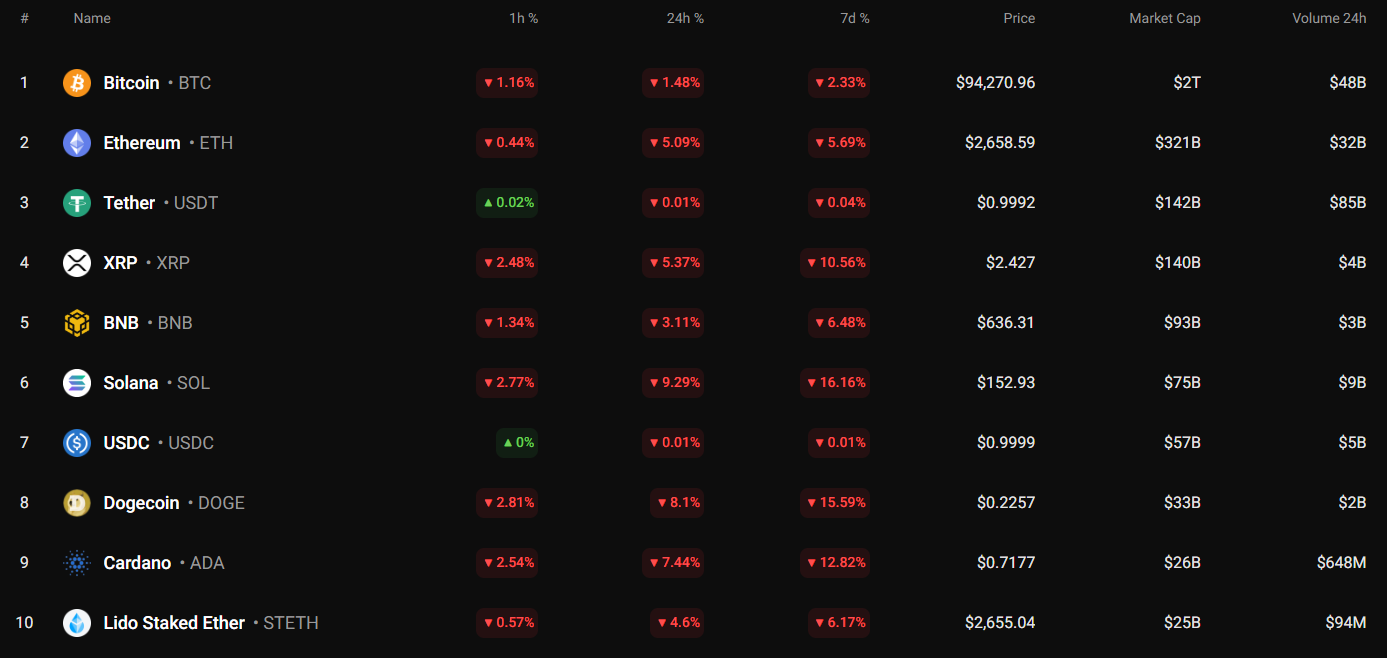Click Solana's 7d change badge showing 16.16%
The width and height of the screenshot is (1387, 658).
[835, 383]
